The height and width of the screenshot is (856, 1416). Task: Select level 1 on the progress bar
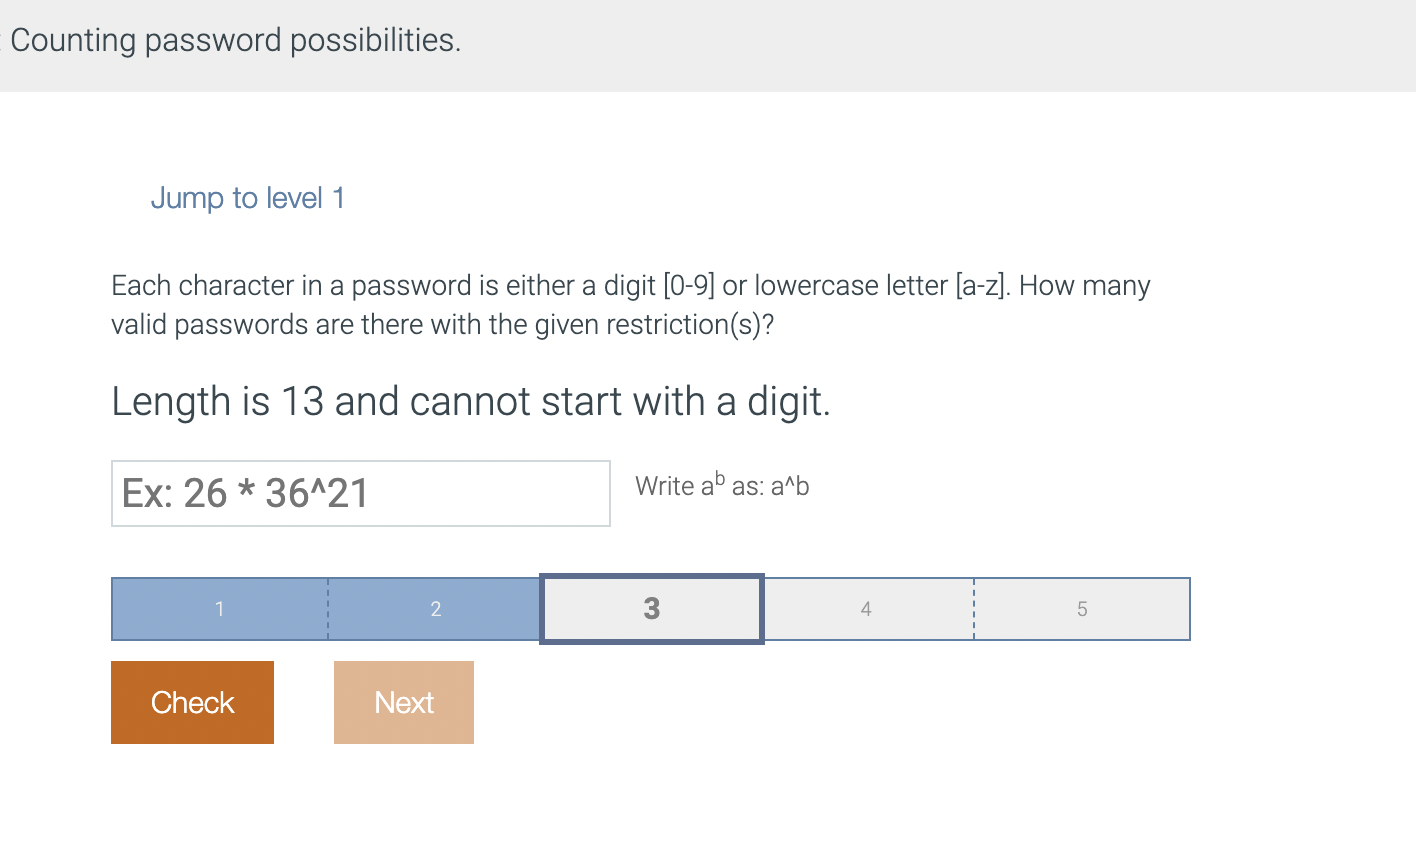(x=219, y=609)
